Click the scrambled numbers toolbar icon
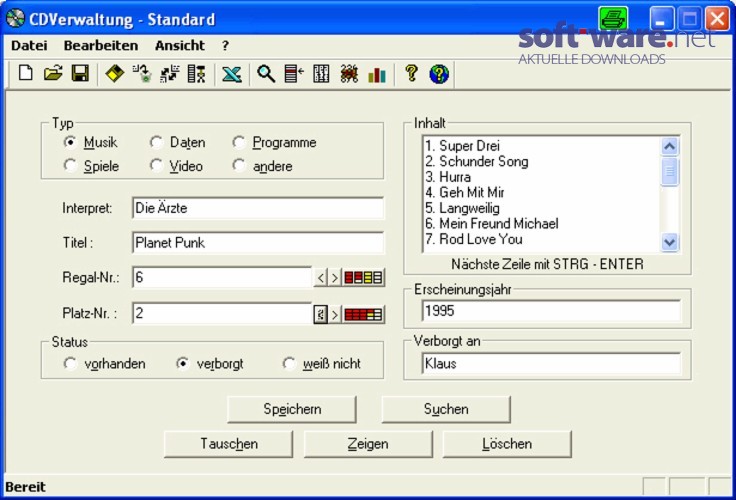736x500 pixels. (349, 74)
